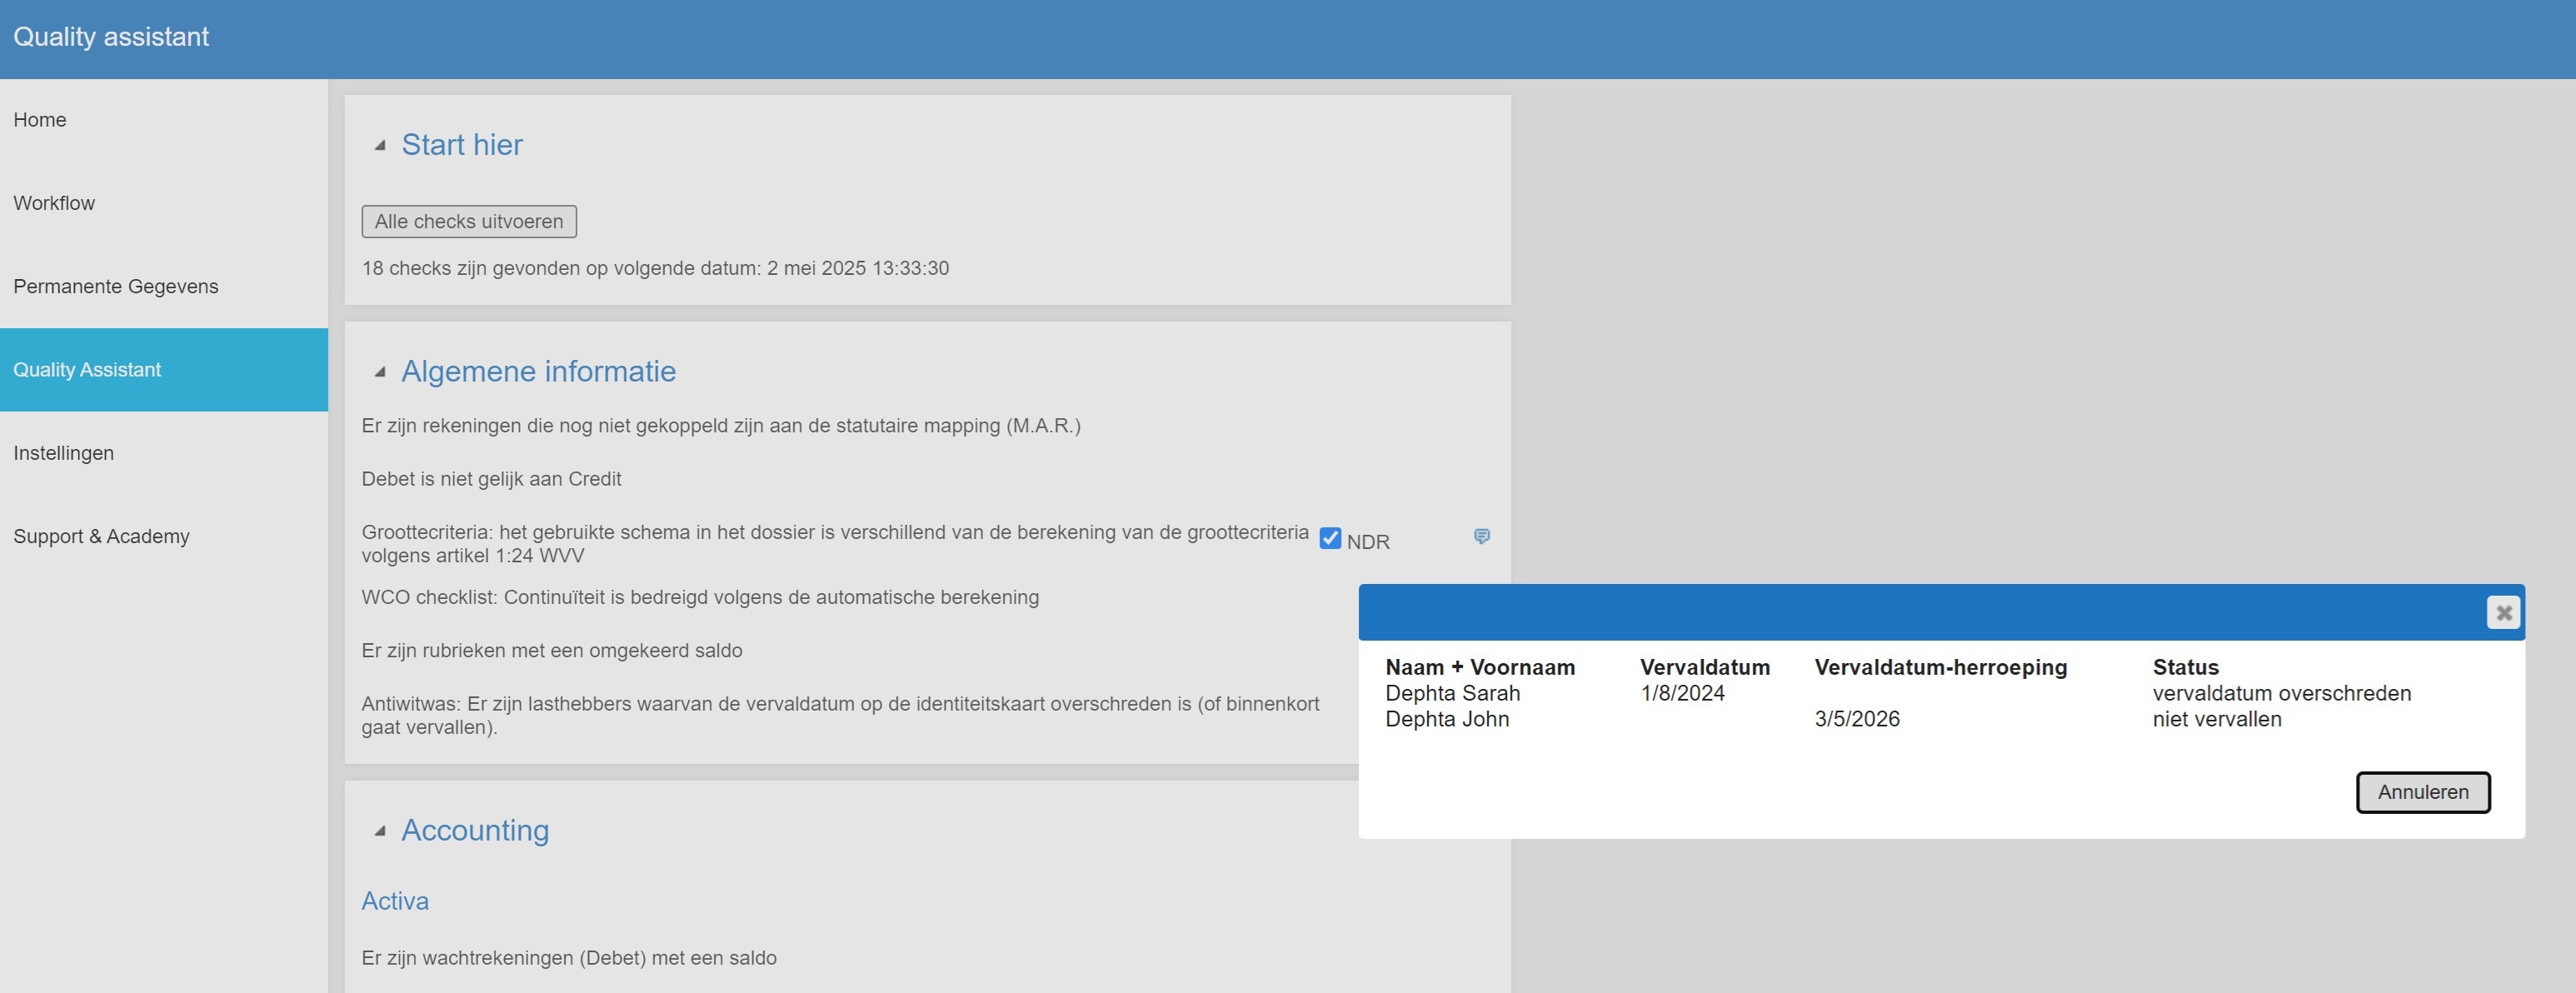Viewport: 2576px width, 993px height.
Task: Select the M.A.R. statutaire mapping message
Action: pos(721,426)
